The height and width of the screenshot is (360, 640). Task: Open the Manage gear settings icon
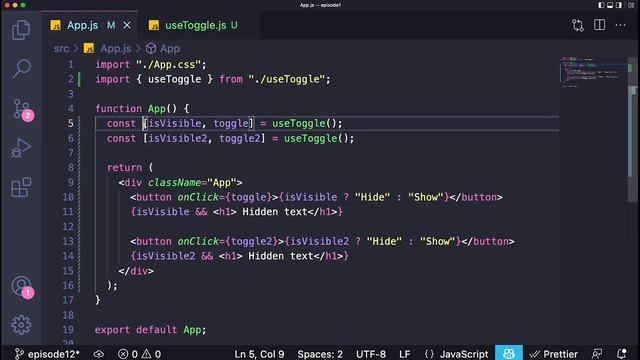21,325
